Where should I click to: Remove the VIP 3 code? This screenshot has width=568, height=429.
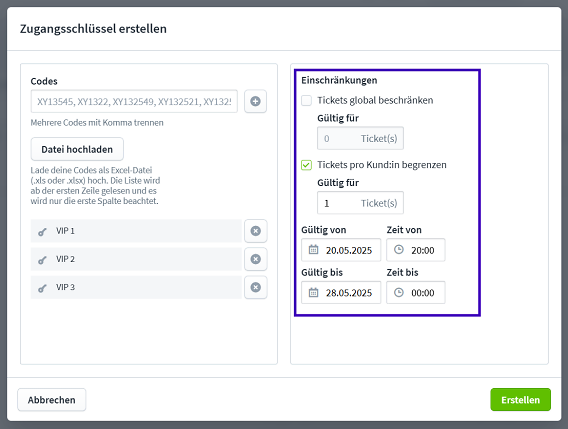pyautogui.click(x=256, y=287)
